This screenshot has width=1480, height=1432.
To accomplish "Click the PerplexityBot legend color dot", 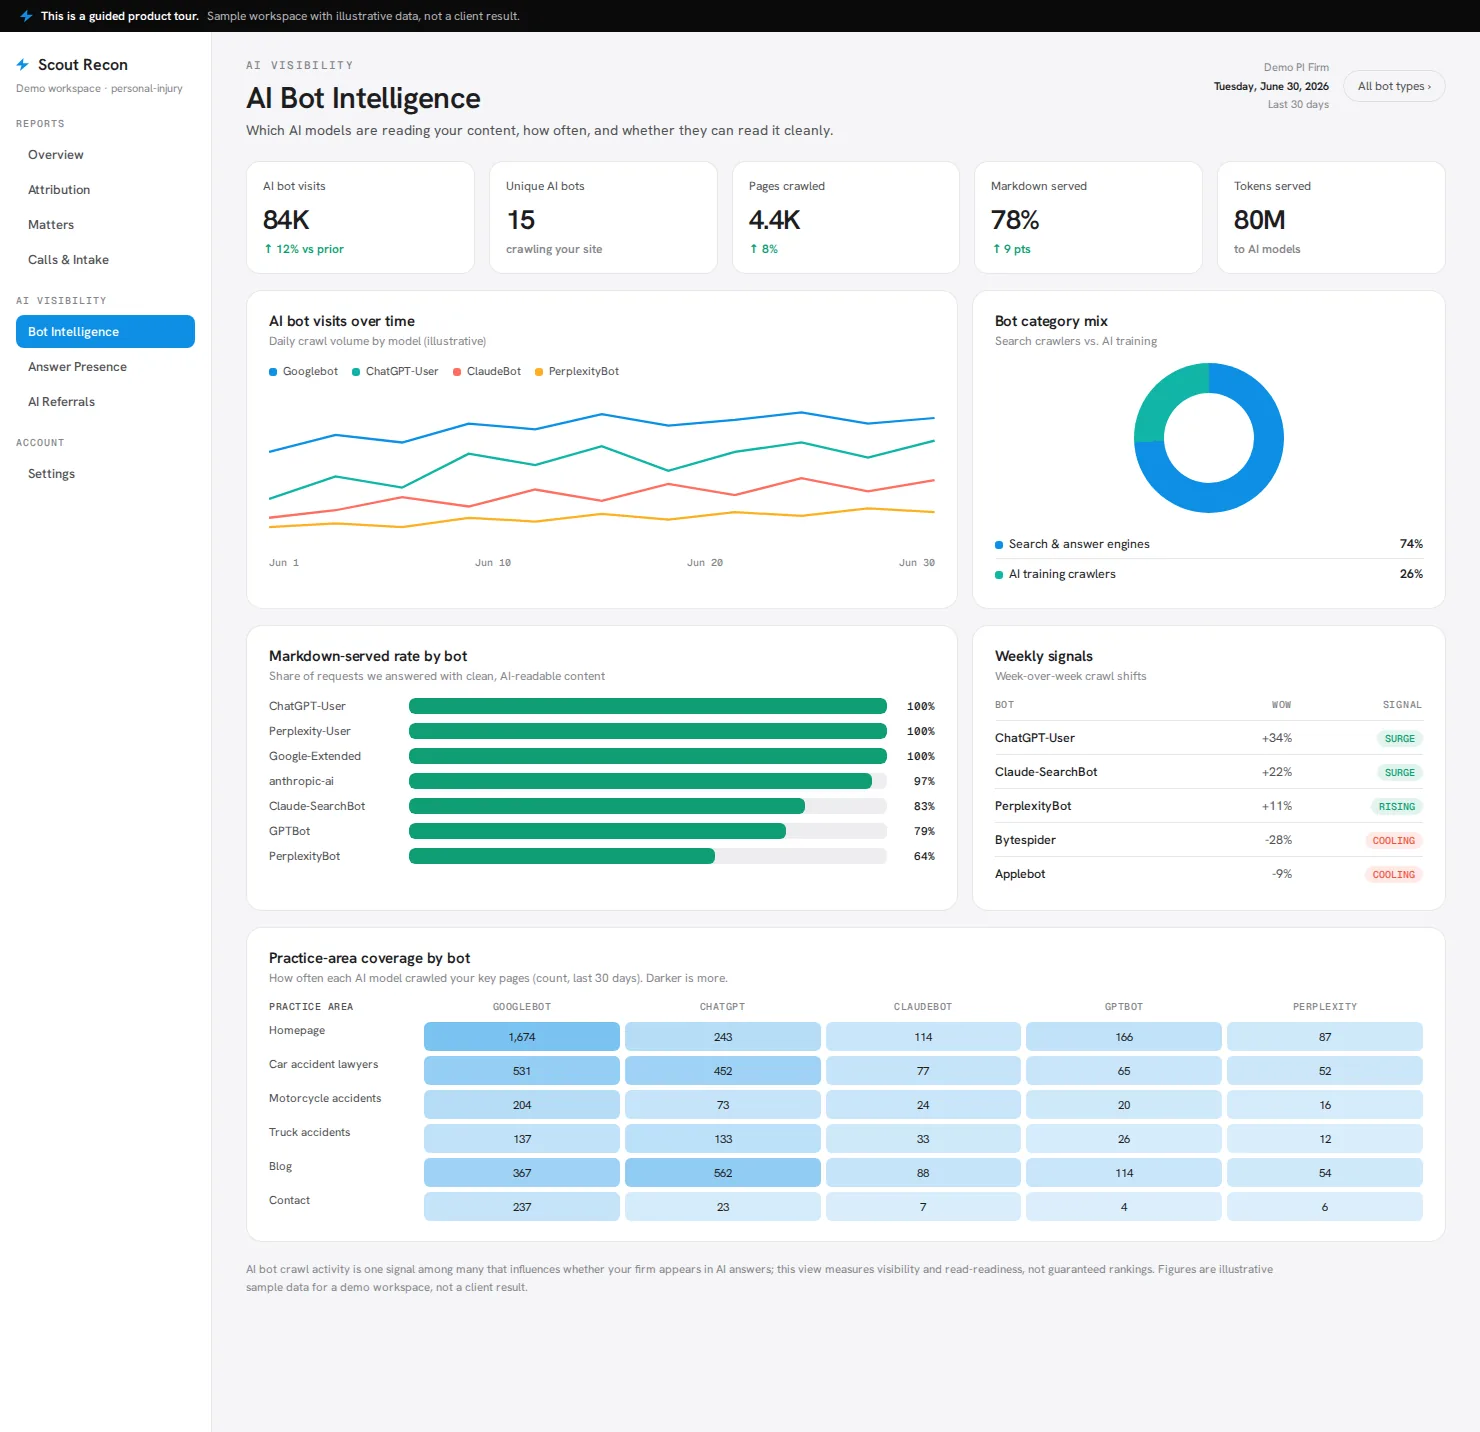I will coord(539,372).
